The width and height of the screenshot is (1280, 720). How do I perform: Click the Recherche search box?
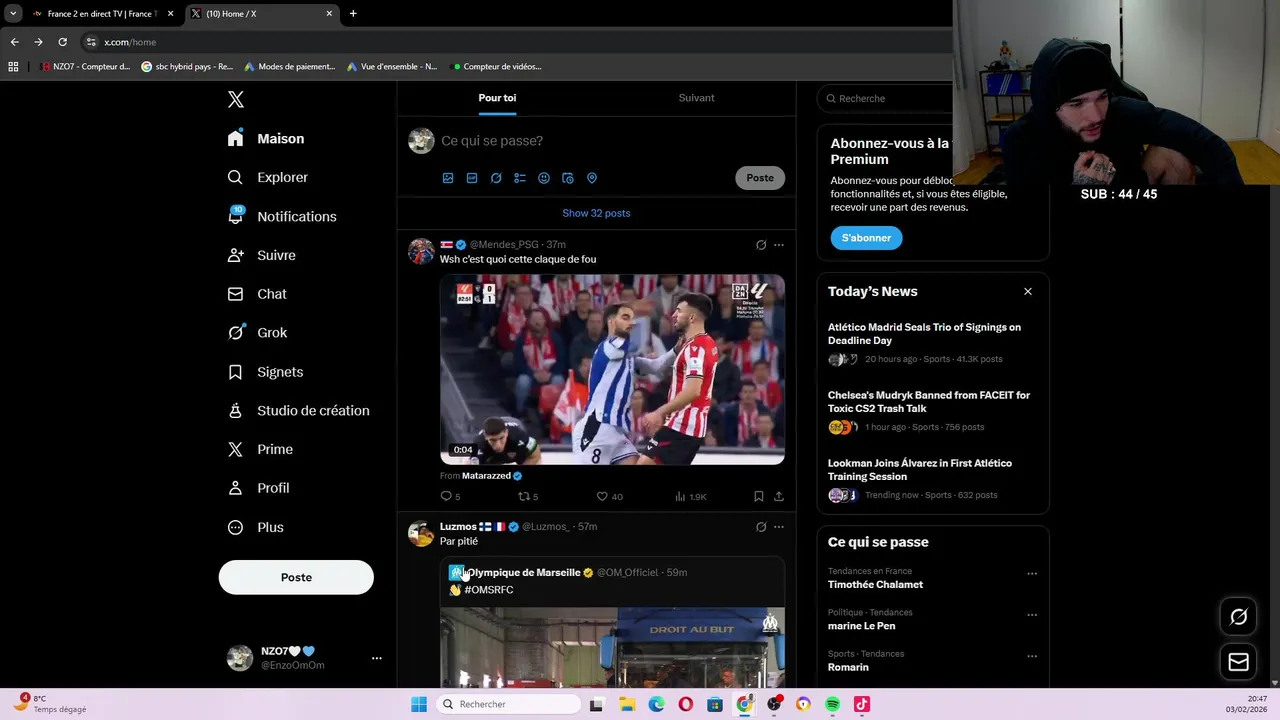tap(885, 98)
